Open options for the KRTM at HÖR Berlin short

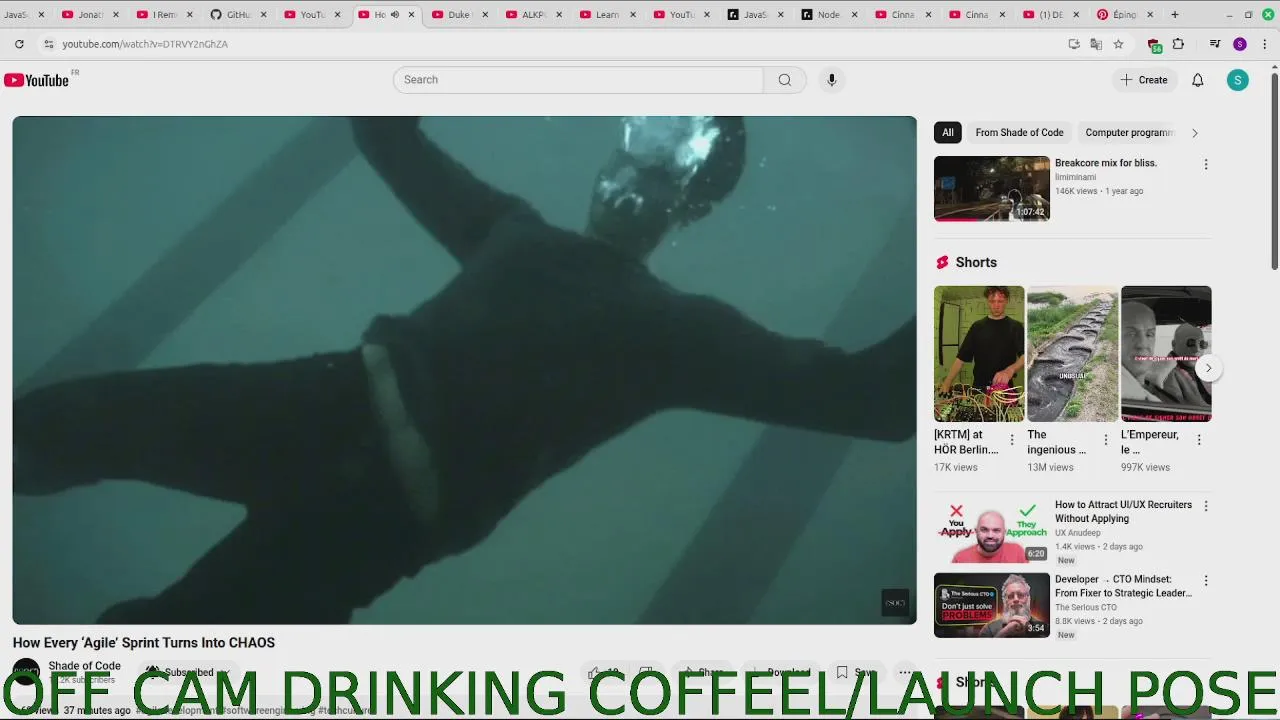tap(1011, 440)
